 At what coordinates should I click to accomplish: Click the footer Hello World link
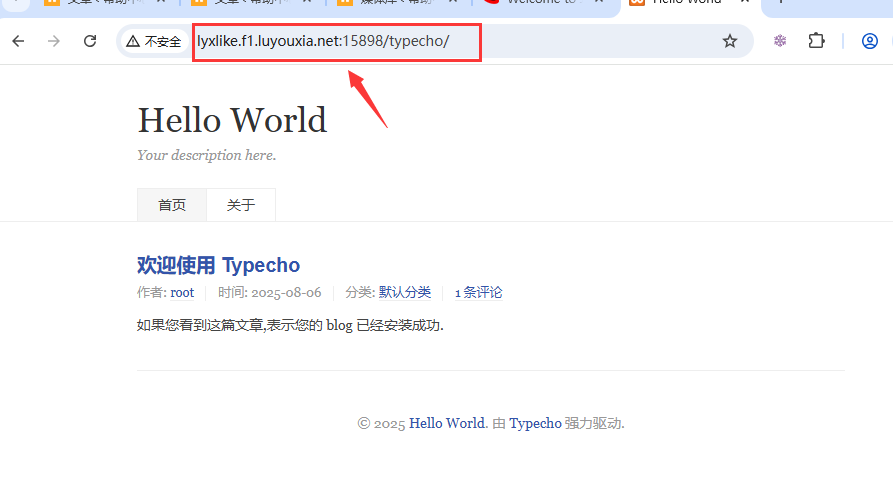click(x=447, y=423)
